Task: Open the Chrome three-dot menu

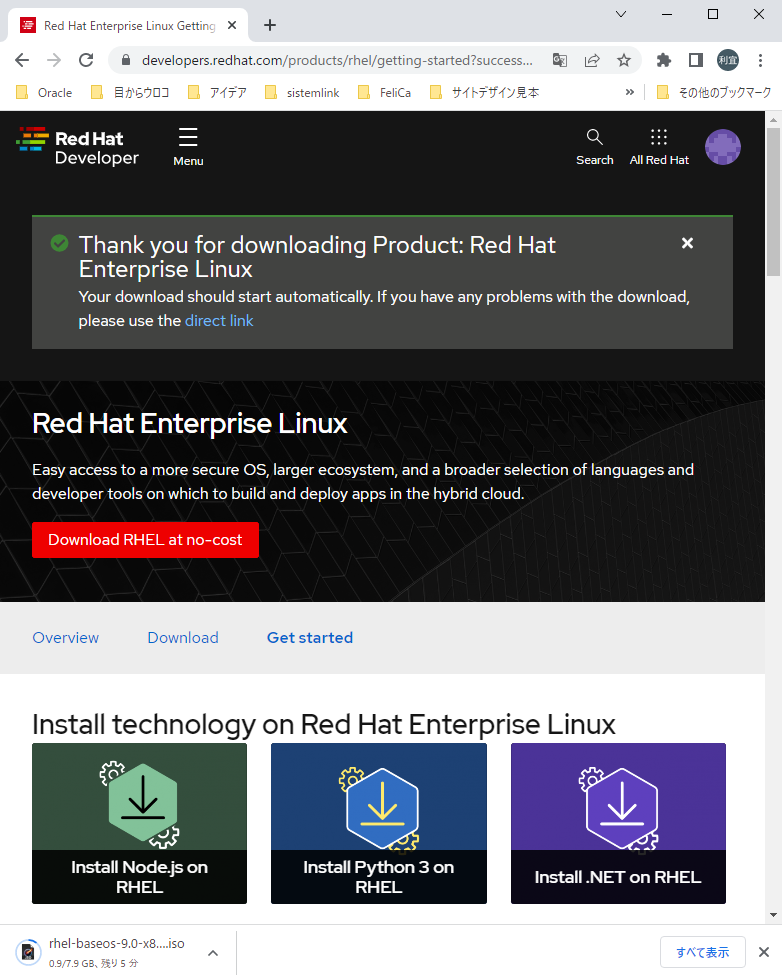Action: tap(760, 60)
